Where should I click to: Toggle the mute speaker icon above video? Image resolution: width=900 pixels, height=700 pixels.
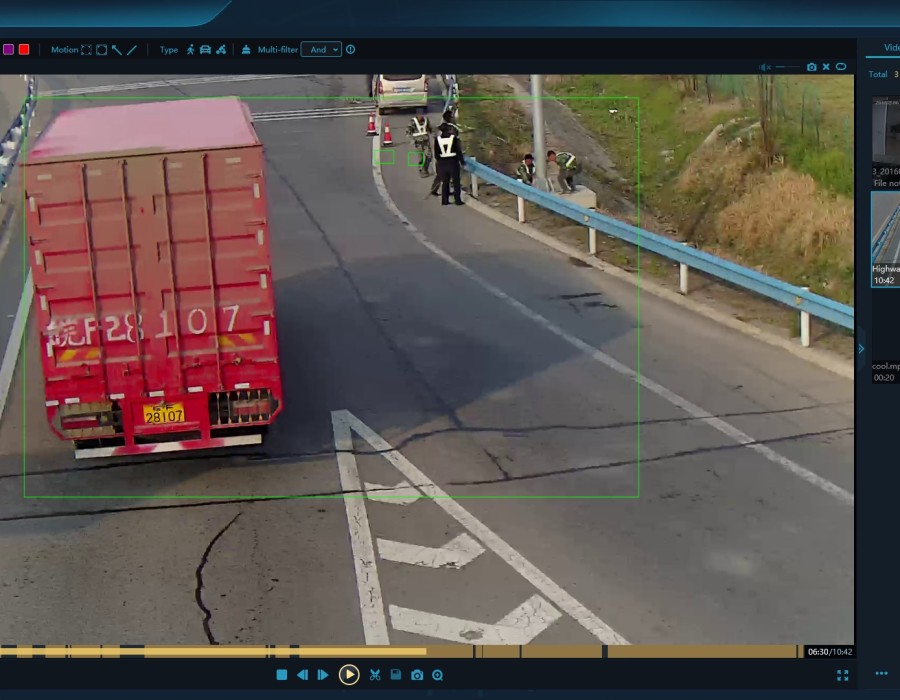pos(765,67)
